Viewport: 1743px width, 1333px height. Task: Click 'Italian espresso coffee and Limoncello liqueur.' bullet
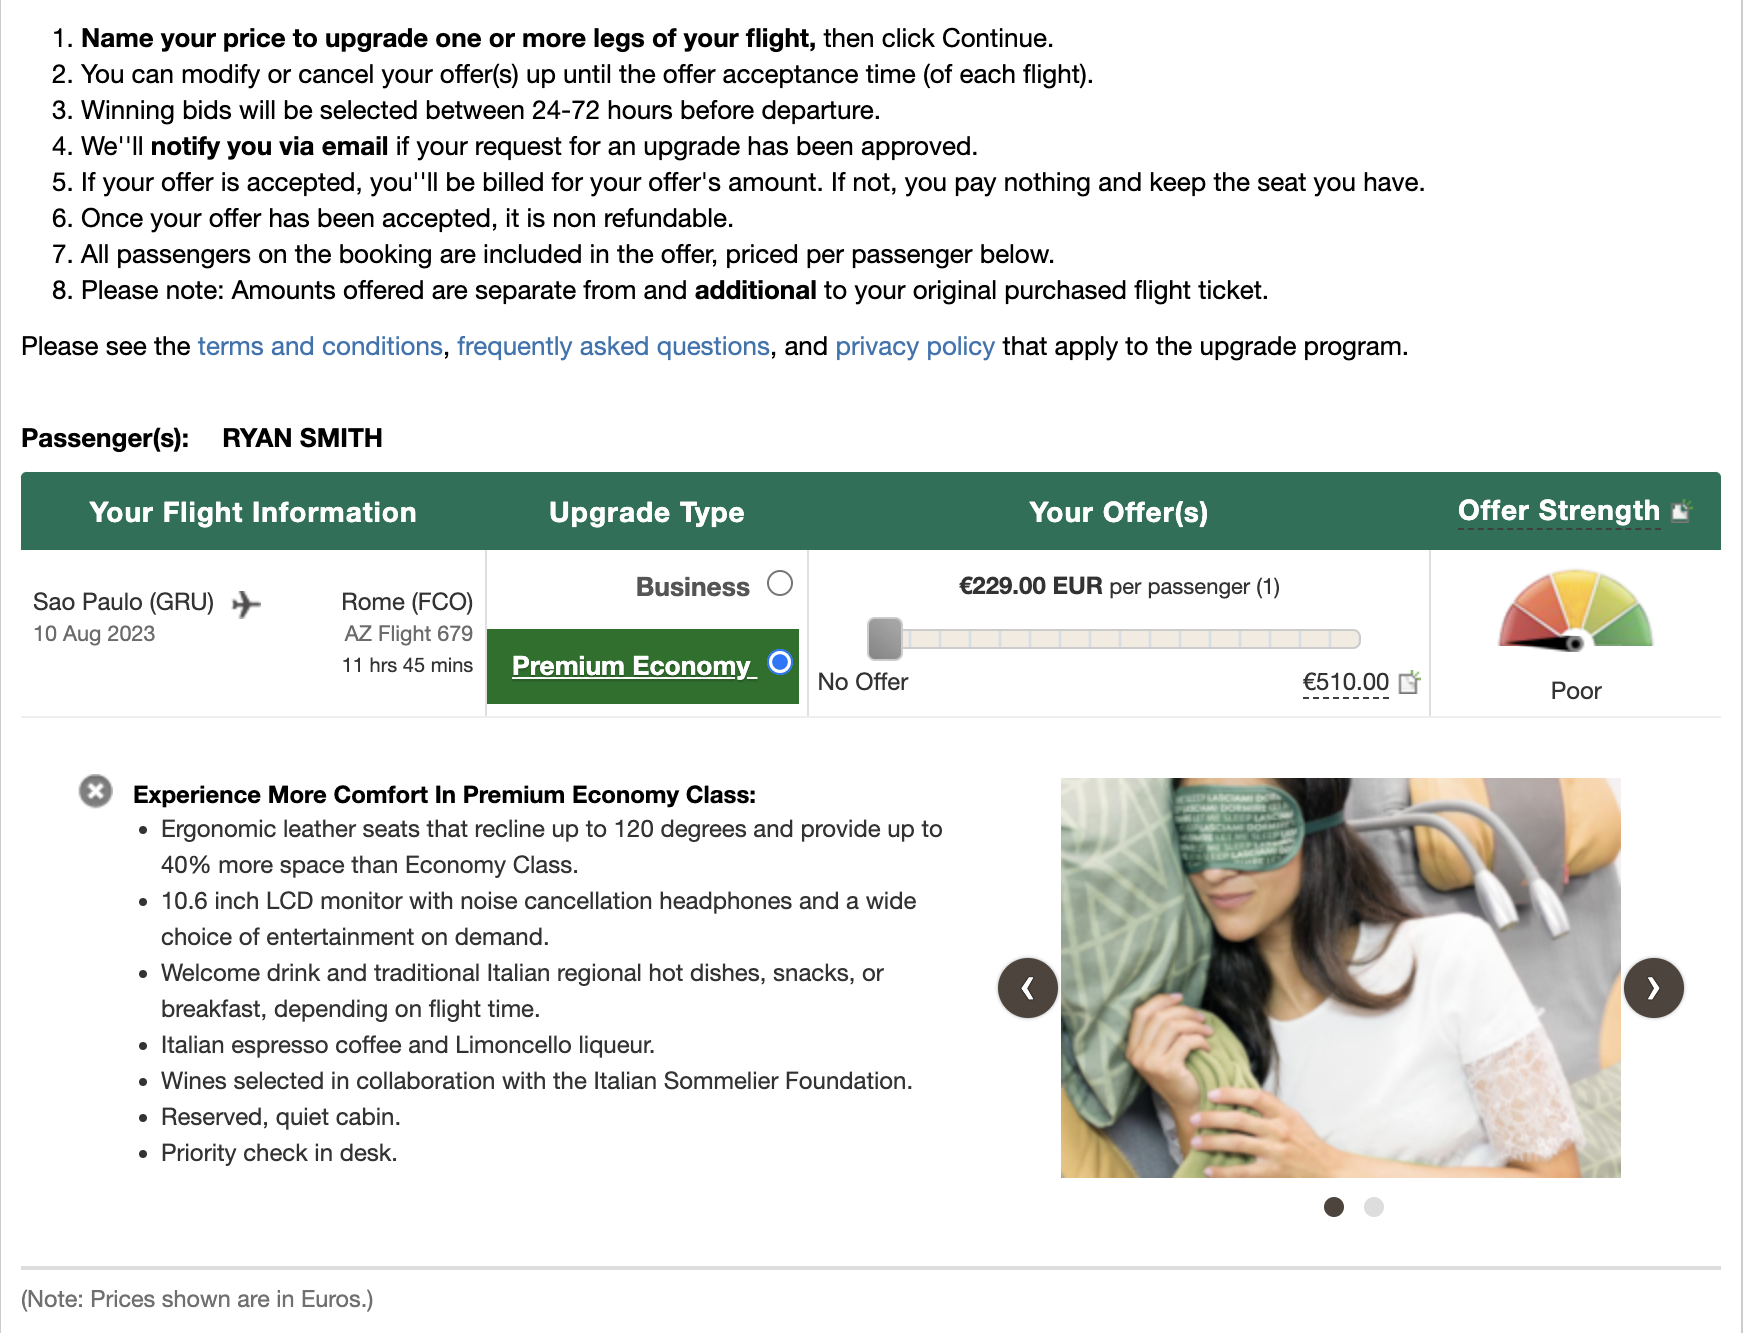[408, 1045]
